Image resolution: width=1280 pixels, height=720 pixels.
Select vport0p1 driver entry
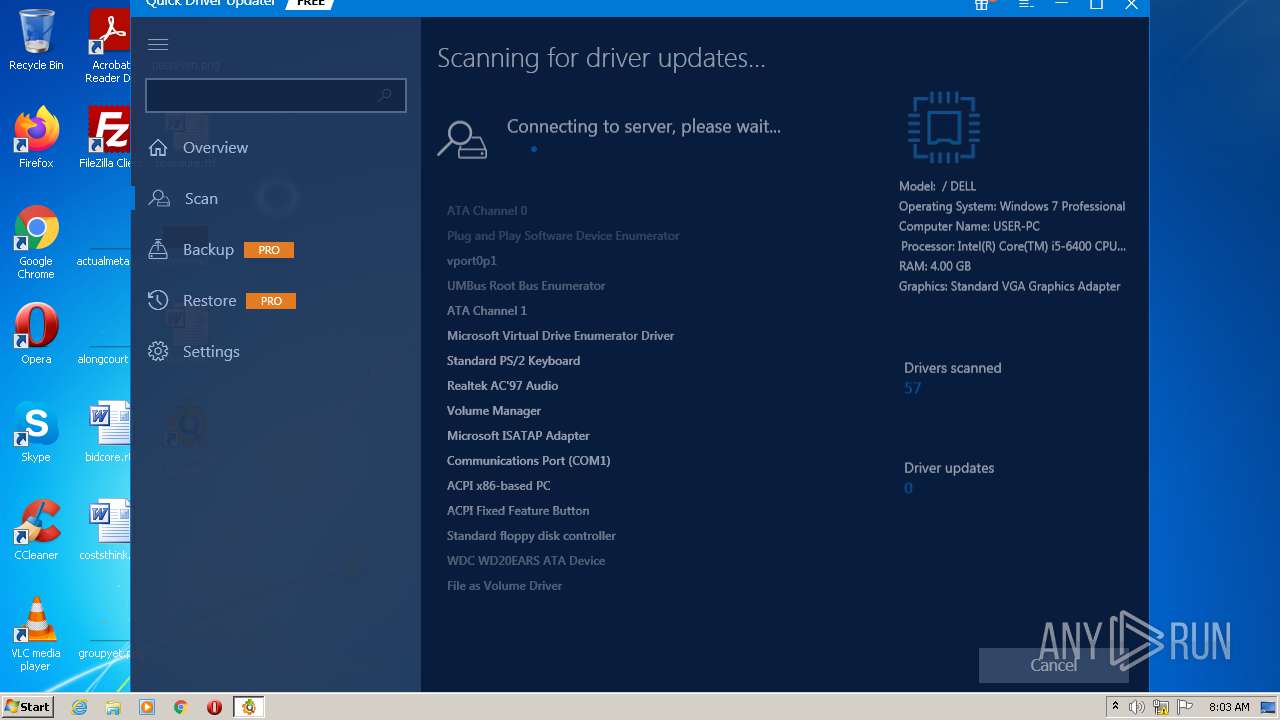pyautogui.click(x=472, y=260)
